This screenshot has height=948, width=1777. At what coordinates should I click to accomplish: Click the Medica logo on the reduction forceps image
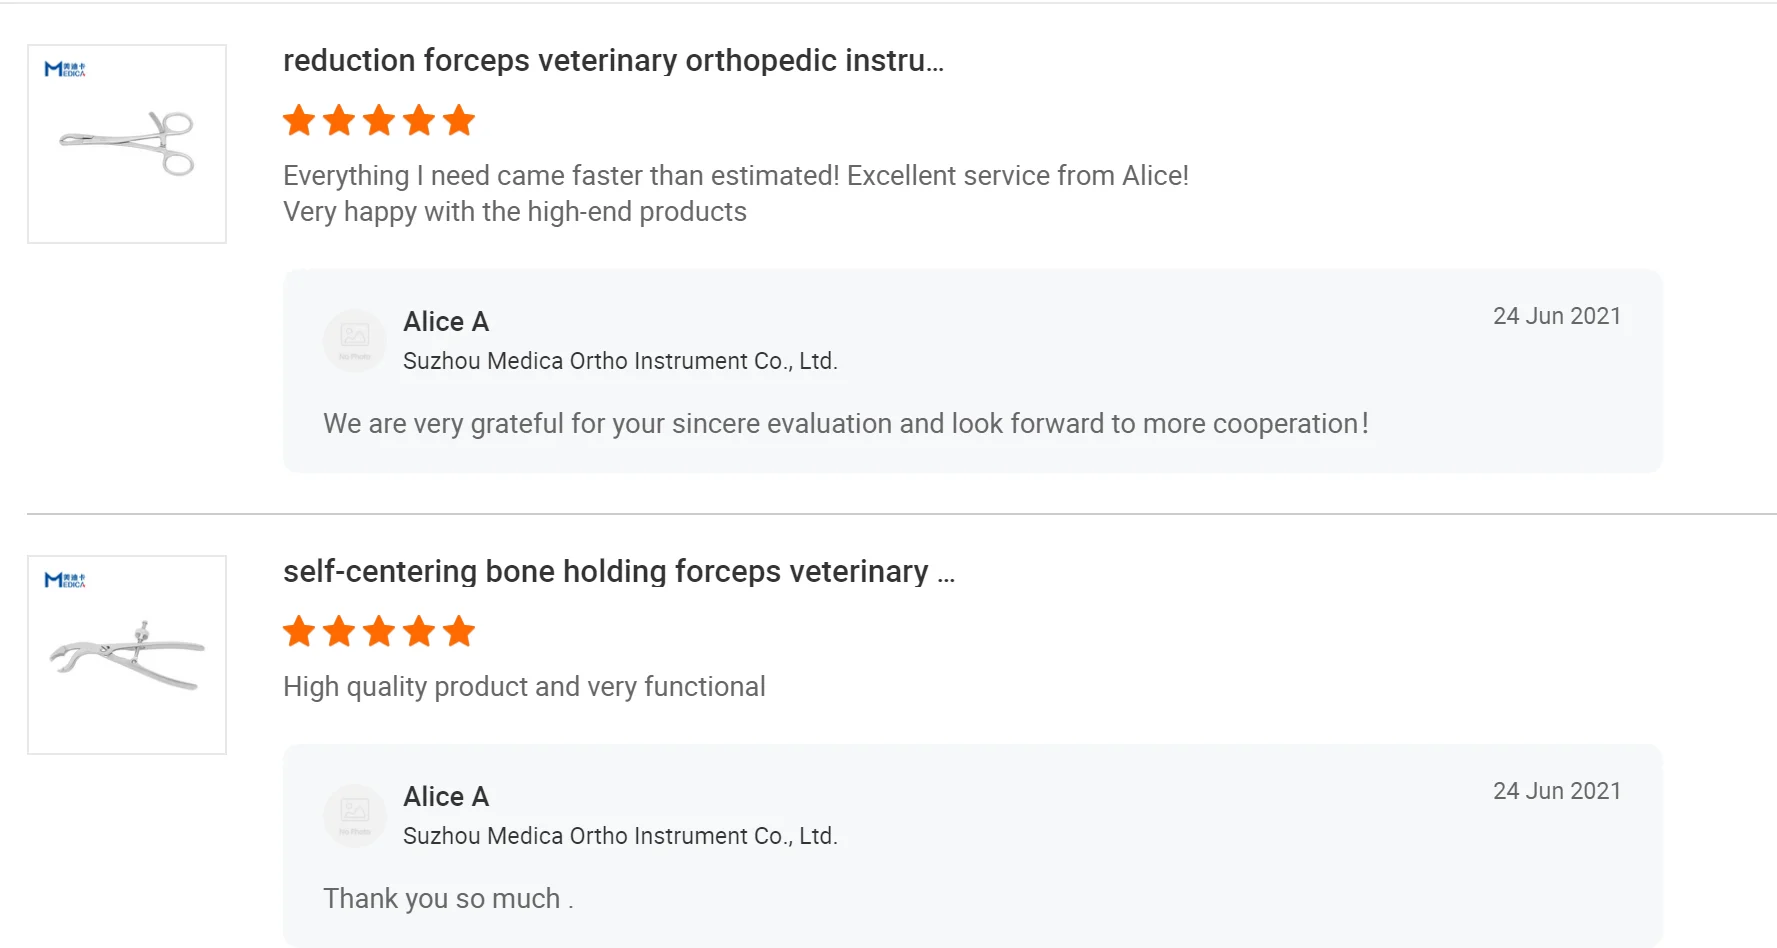pos(65,69)
